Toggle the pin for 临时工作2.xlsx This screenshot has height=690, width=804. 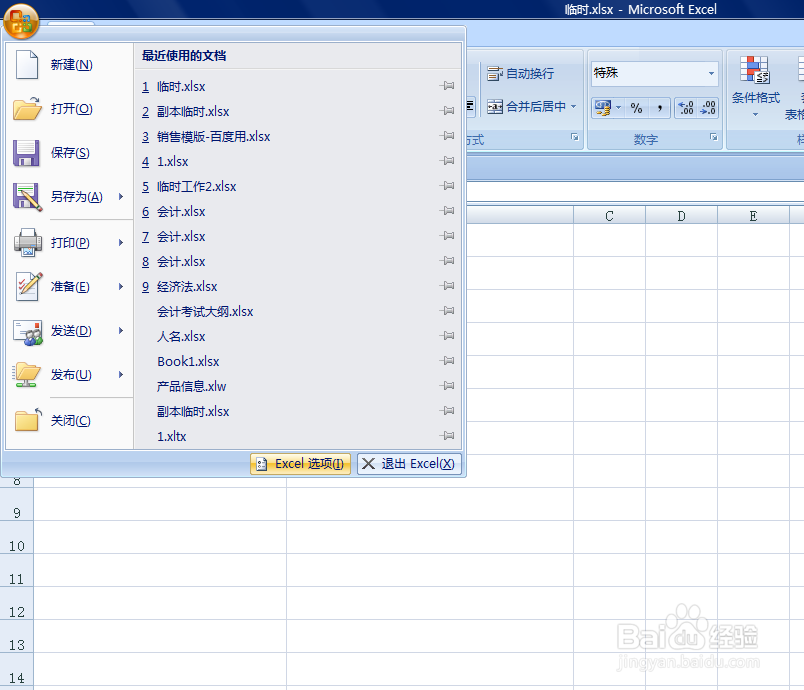(447, 186)
